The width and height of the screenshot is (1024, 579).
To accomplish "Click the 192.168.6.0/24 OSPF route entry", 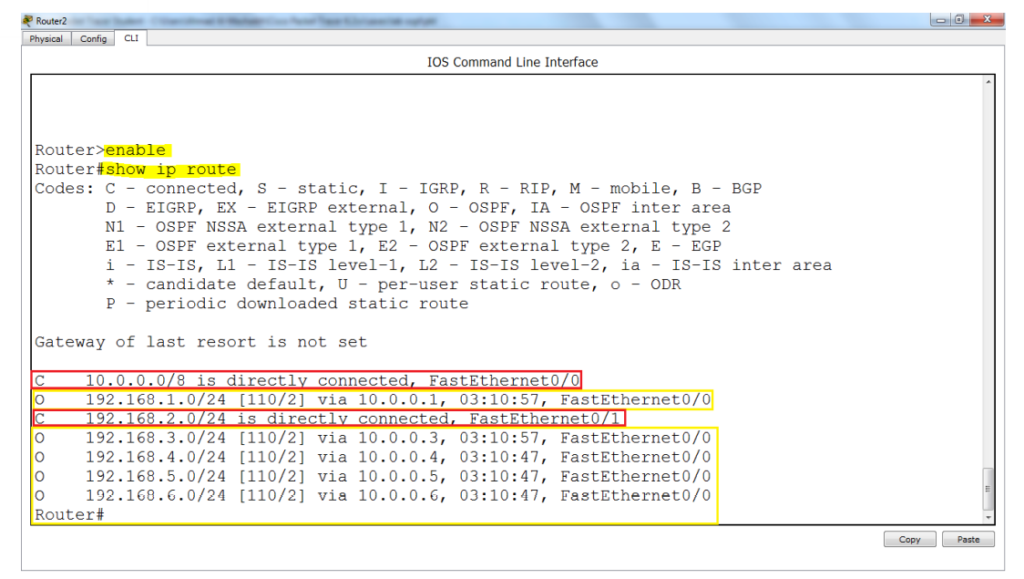I will click(x=372, y=495).
